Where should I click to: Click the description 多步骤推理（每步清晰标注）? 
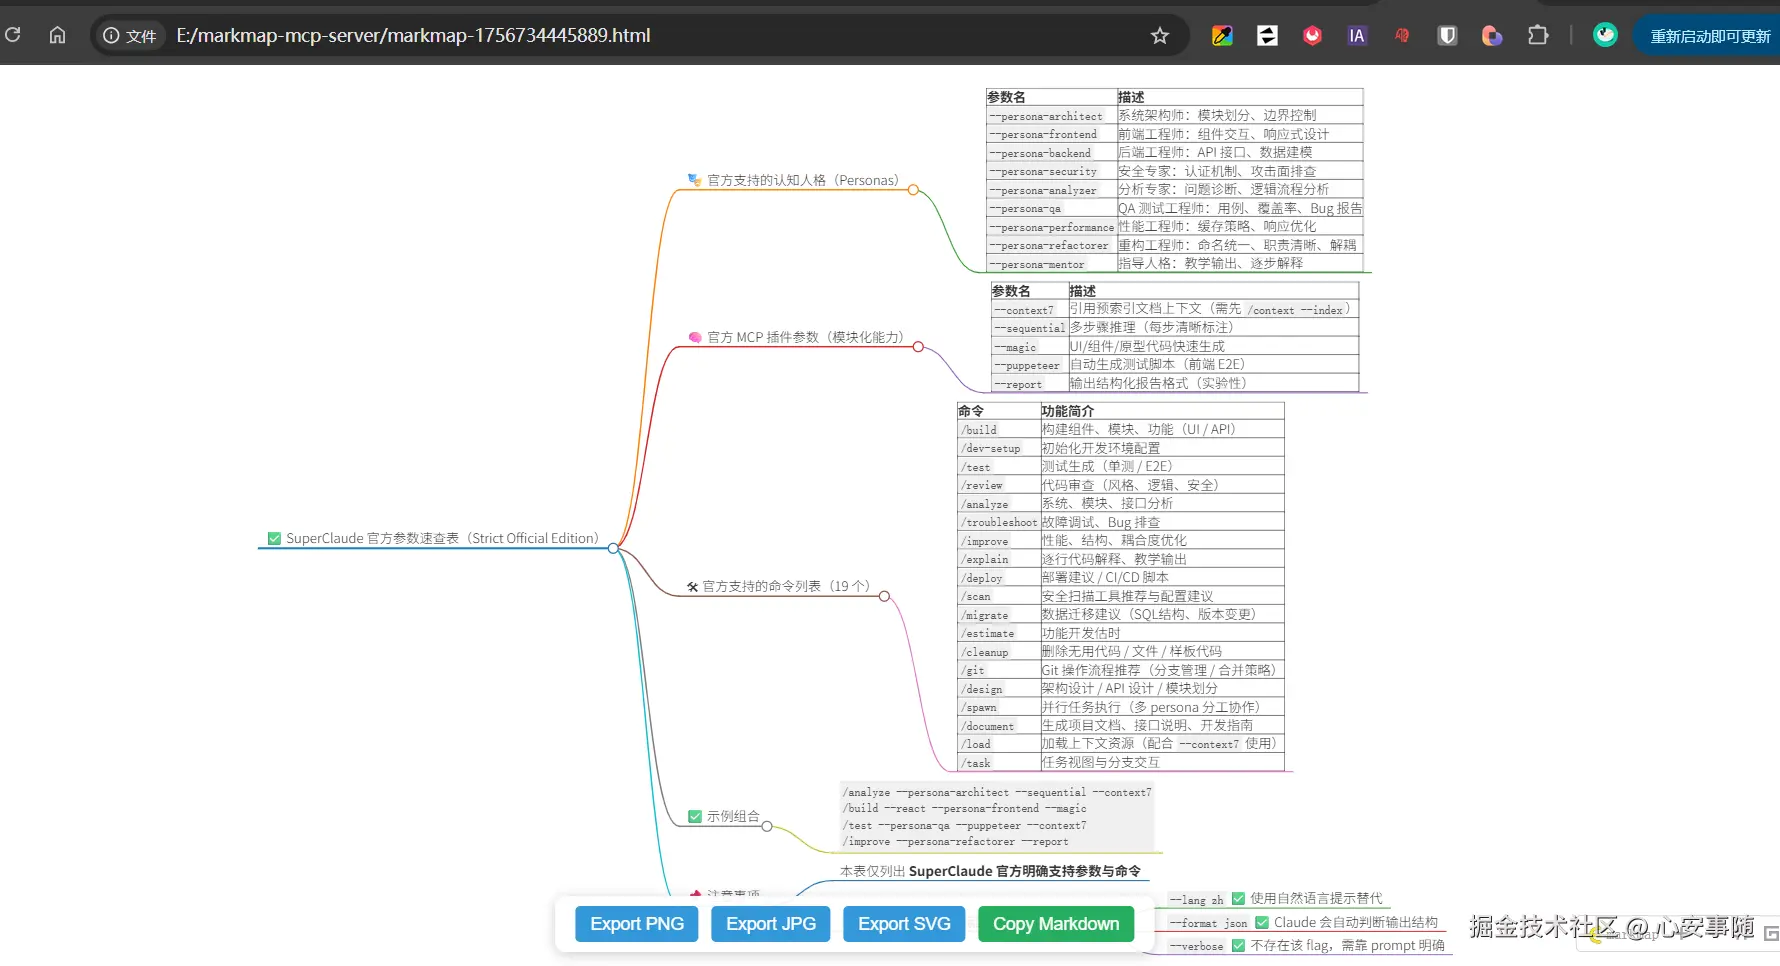pyautogui.click(x=1155, y=327)
